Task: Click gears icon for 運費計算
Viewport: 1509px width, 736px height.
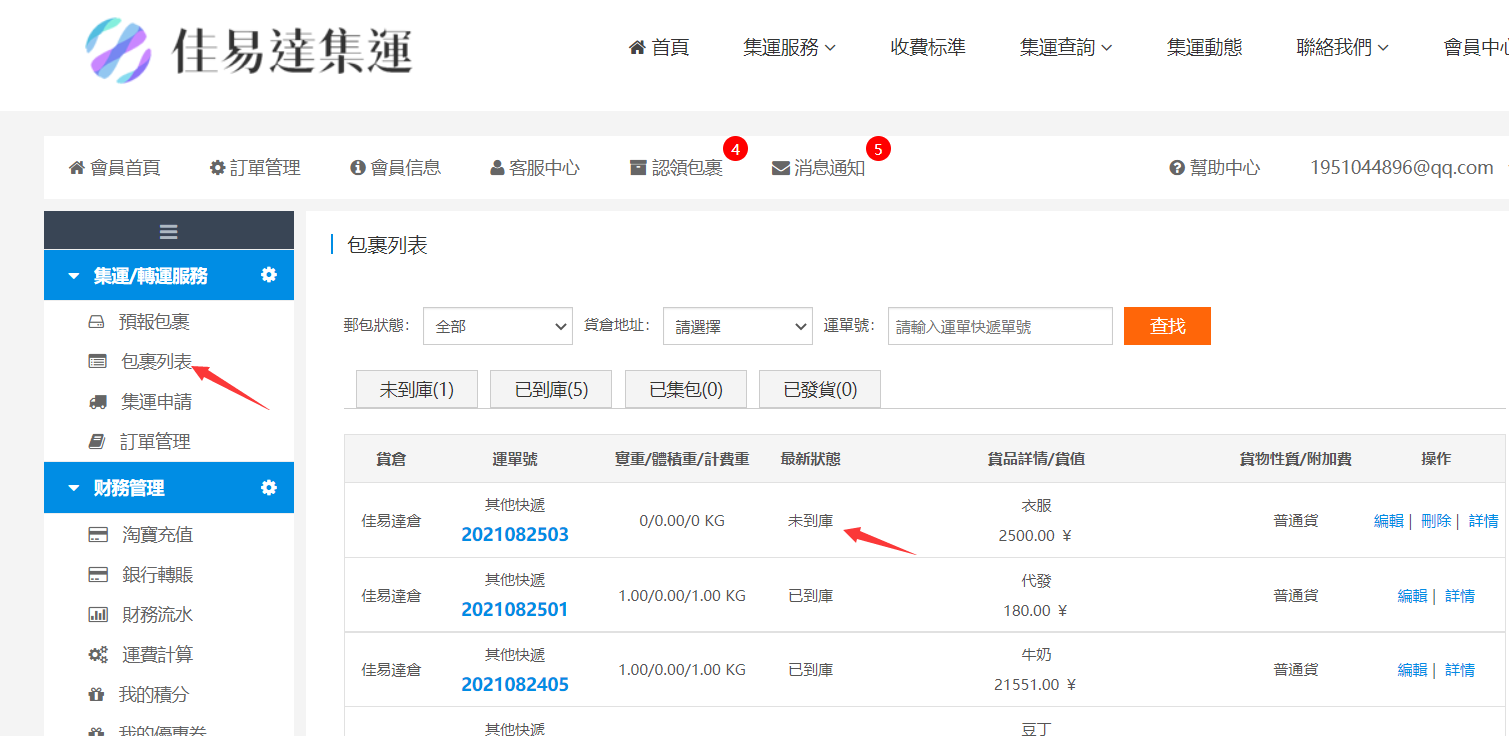Action: click(98, 655)
